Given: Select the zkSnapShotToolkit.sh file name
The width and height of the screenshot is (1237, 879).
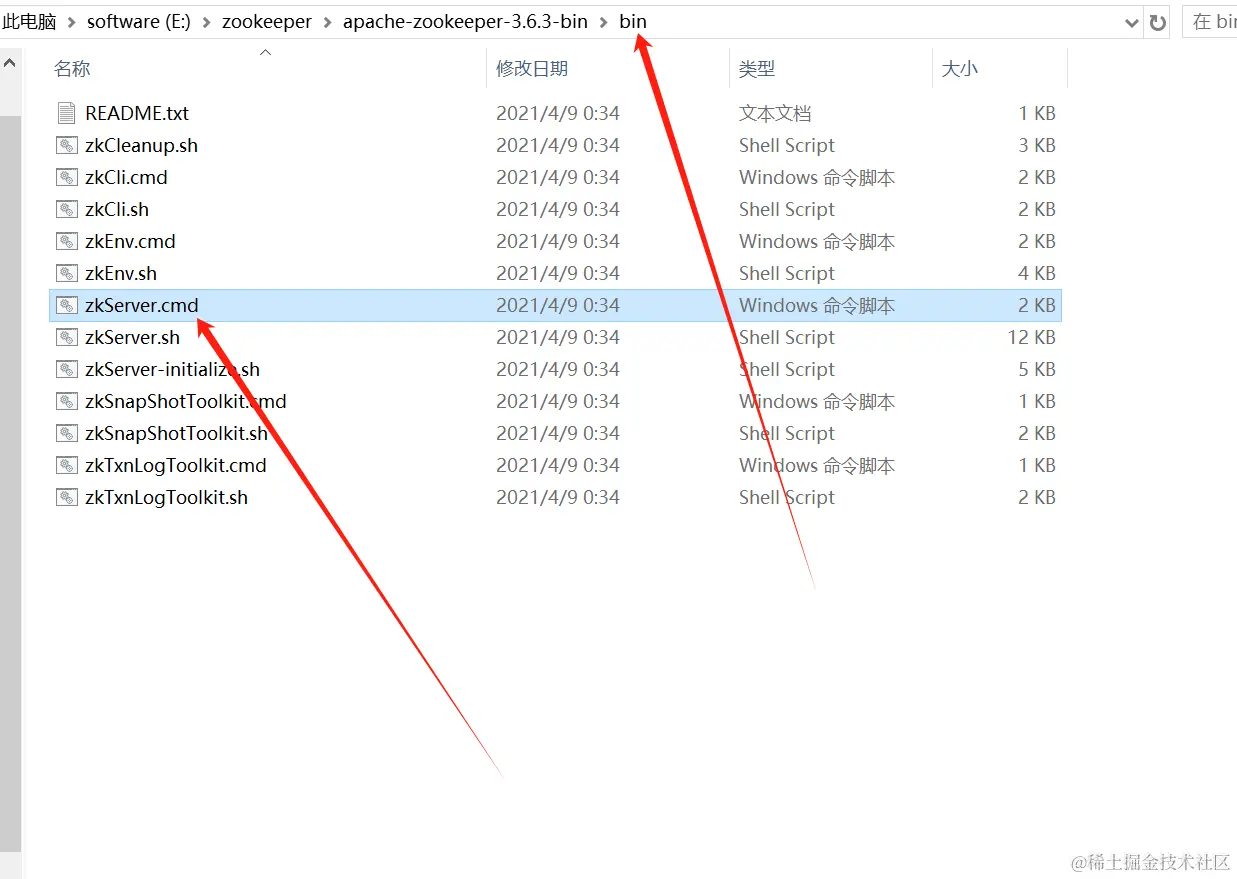Looking at the screenshot, I should click(x=177, y=433).
